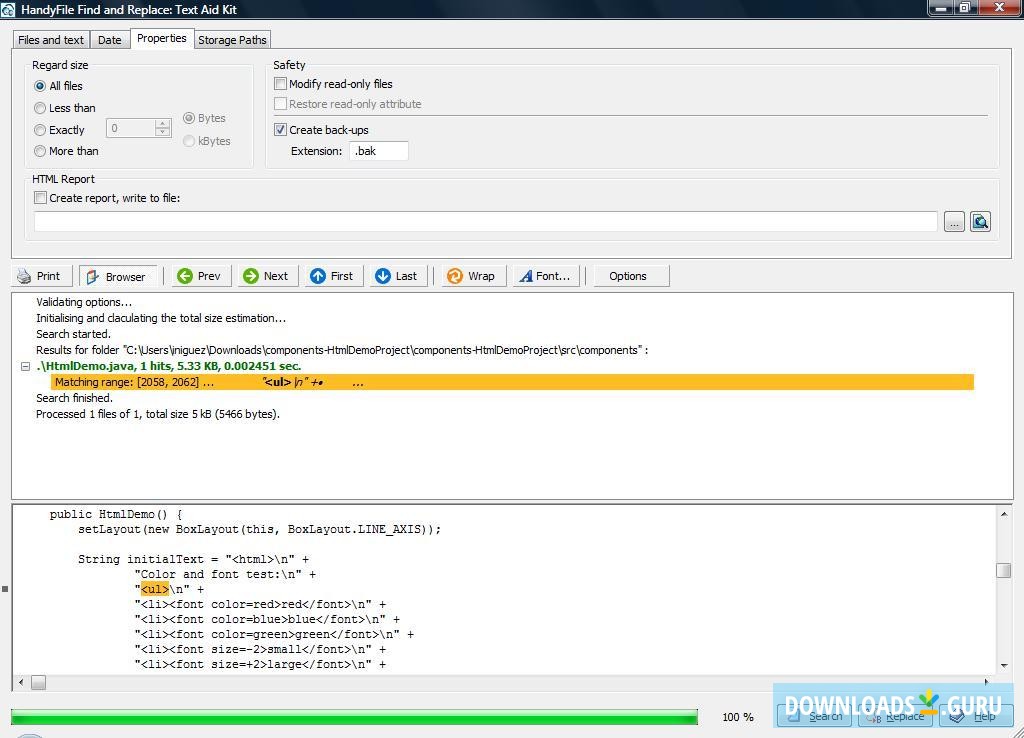Click the 'Search started.' log line

pos(73,334)
